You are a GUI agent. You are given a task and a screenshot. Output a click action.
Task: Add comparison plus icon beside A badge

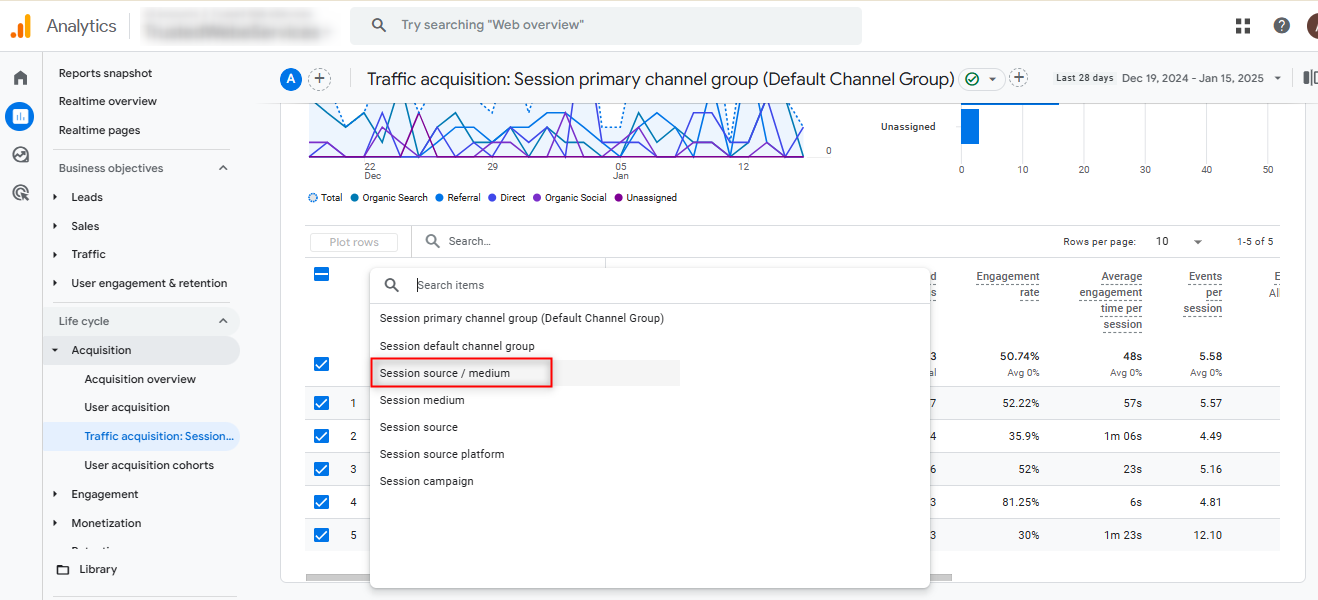tap(319, 79)
